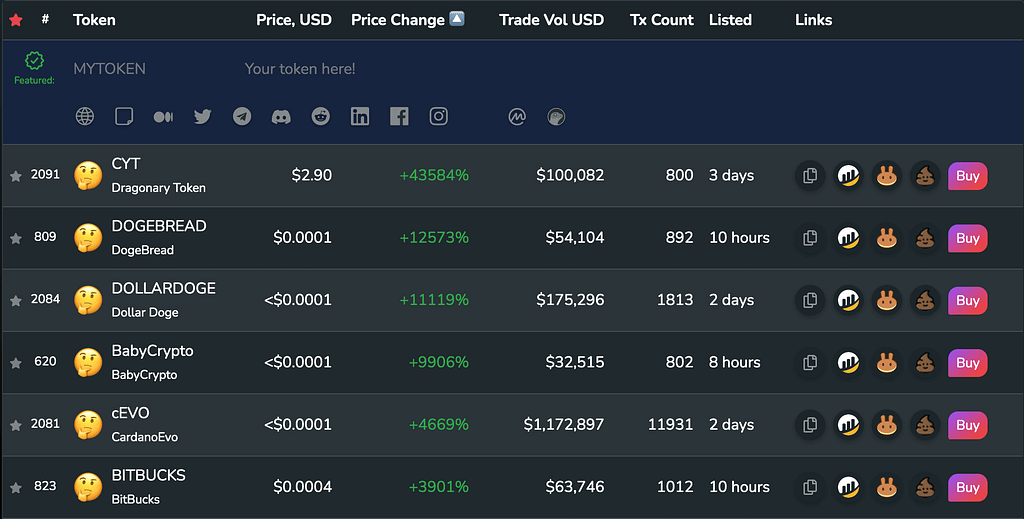Toggle Price Change sort arrow
The height and width of the screenshot is (519, 1024).
[x=457, y=19]
